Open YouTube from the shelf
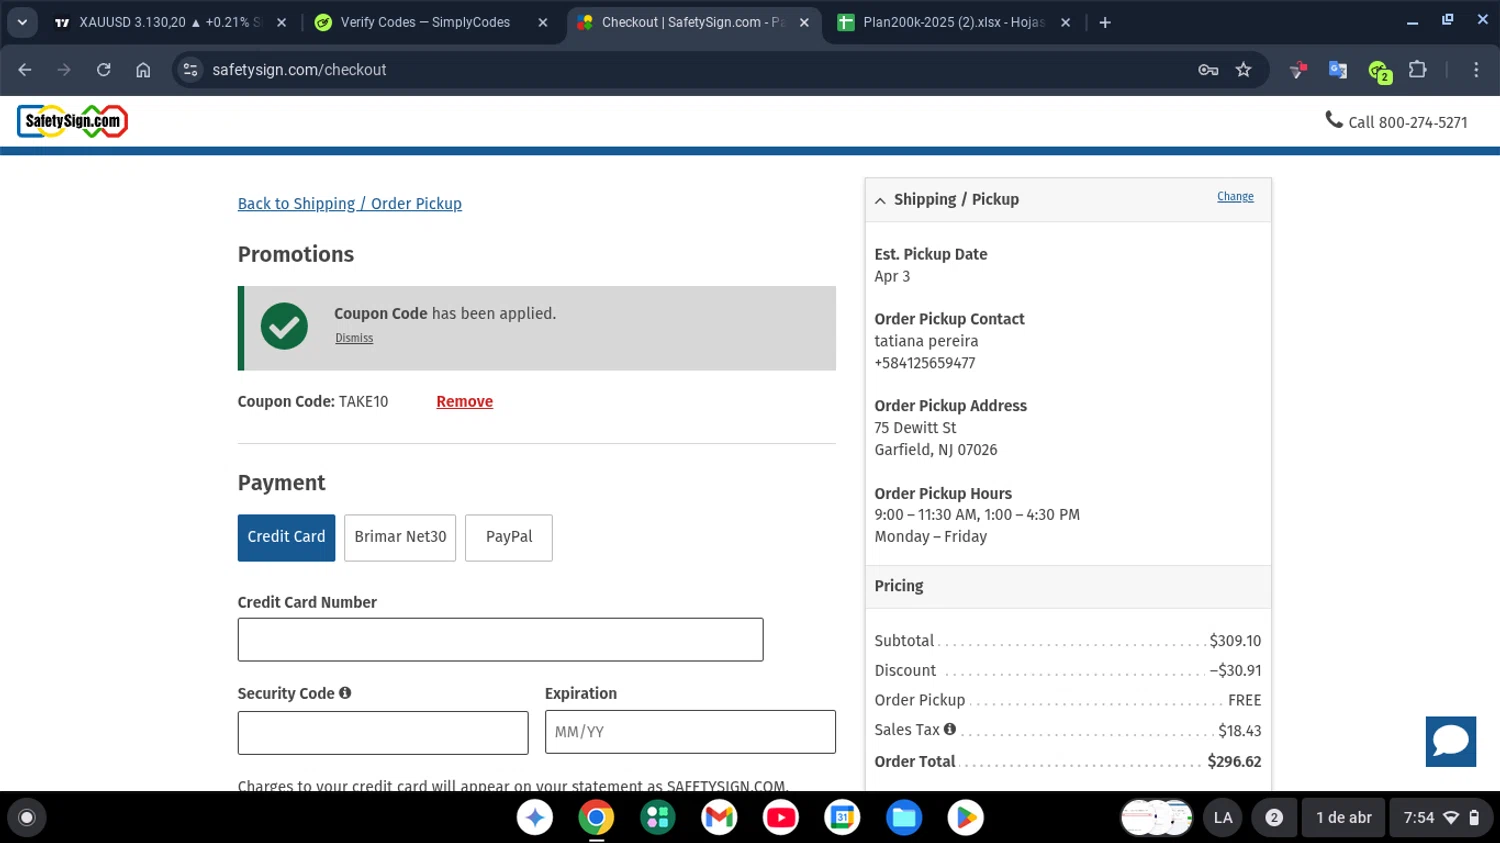The image size is (1500, 843). pos(781,817)
